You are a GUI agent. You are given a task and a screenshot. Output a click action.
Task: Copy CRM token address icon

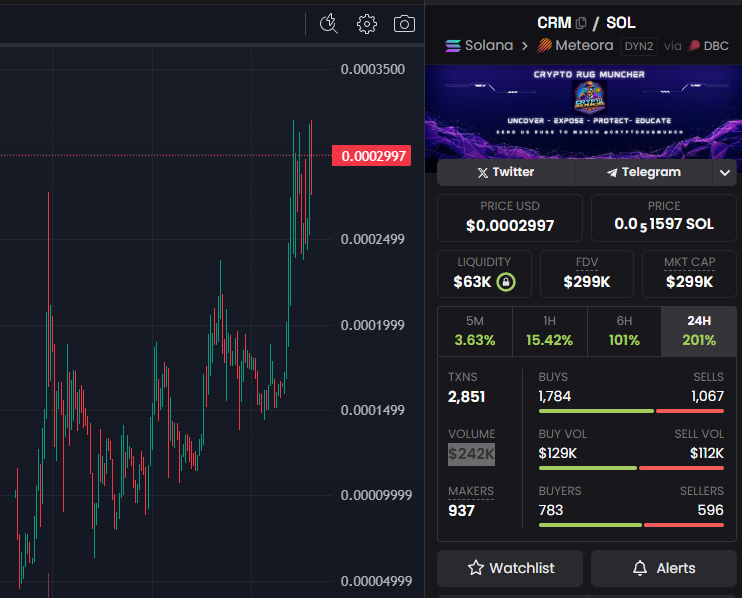(x=582, y=23)
